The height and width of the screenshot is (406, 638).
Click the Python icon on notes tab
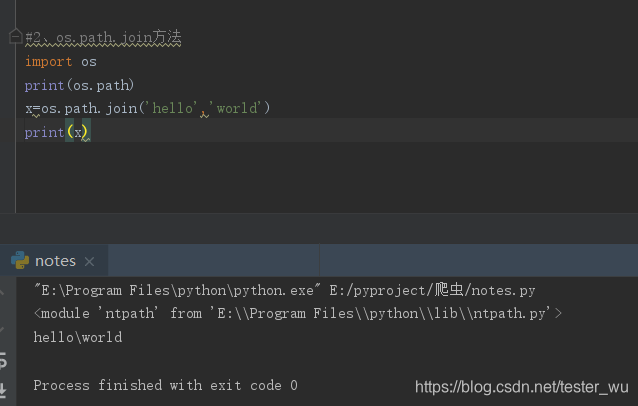click(x=20, y=261)
